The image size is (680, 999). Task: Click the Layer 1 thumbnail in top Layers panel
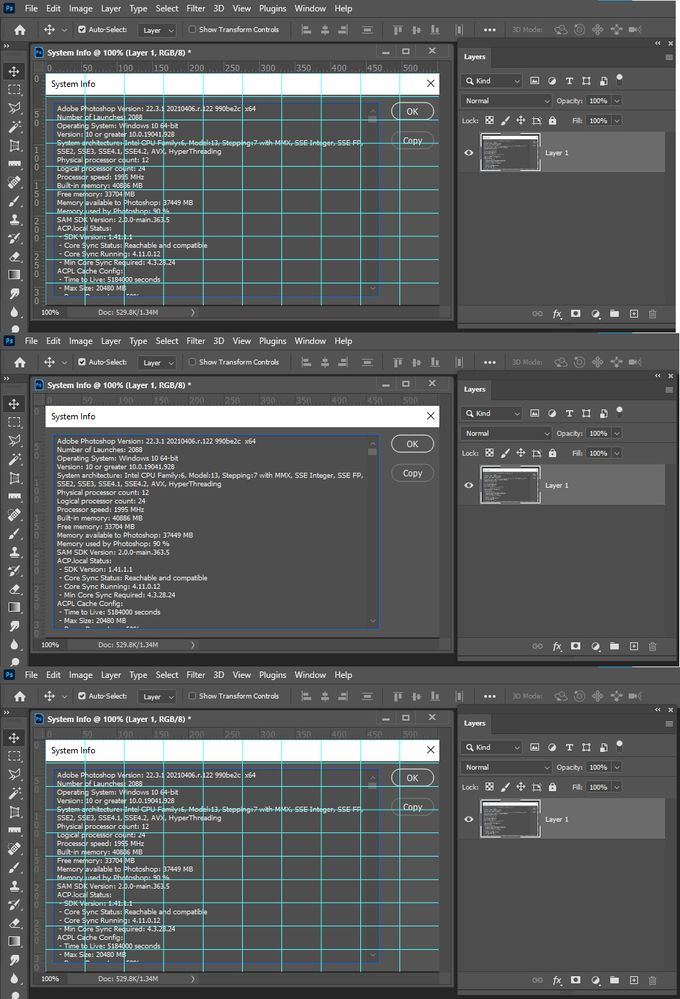pyautogui.click(x=510, y=153)
